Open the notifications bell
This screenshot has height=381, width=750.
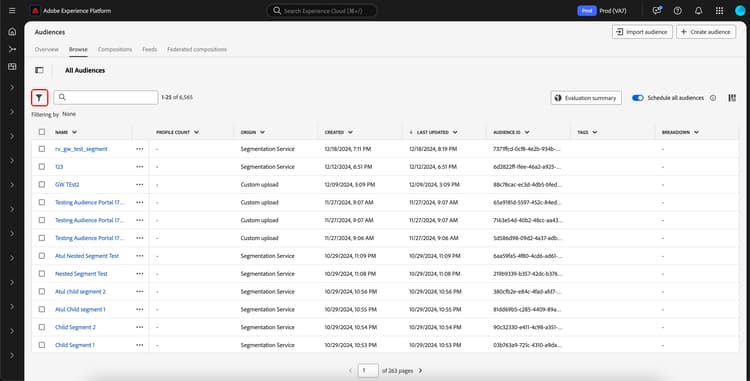(698, 11)
